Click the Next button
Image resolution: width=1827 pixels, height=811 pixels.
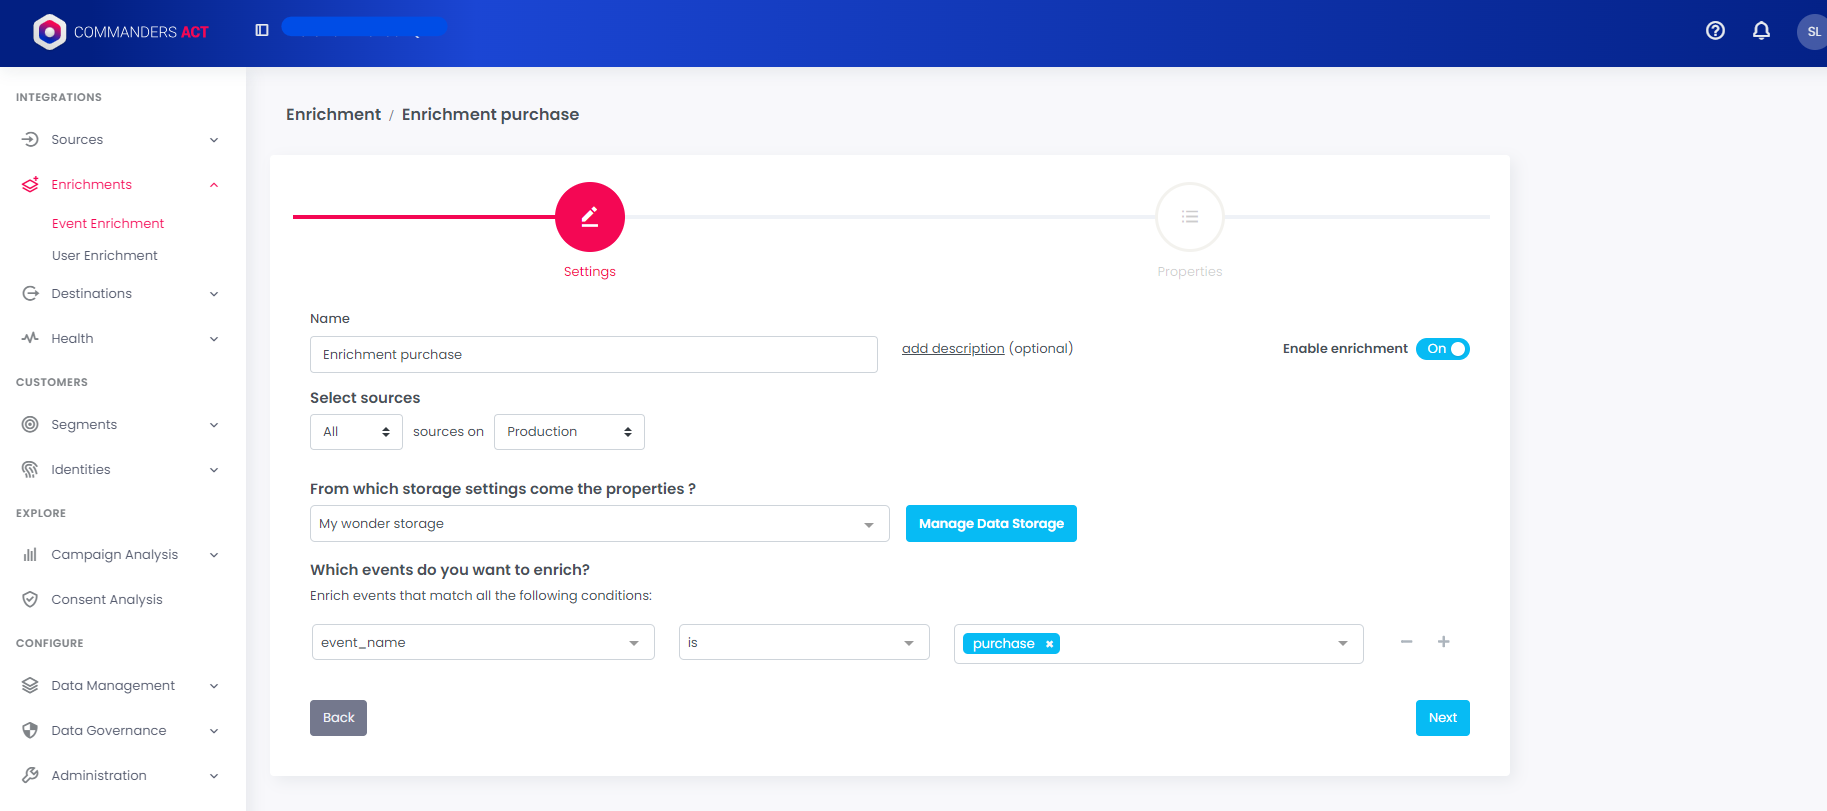1442,718
